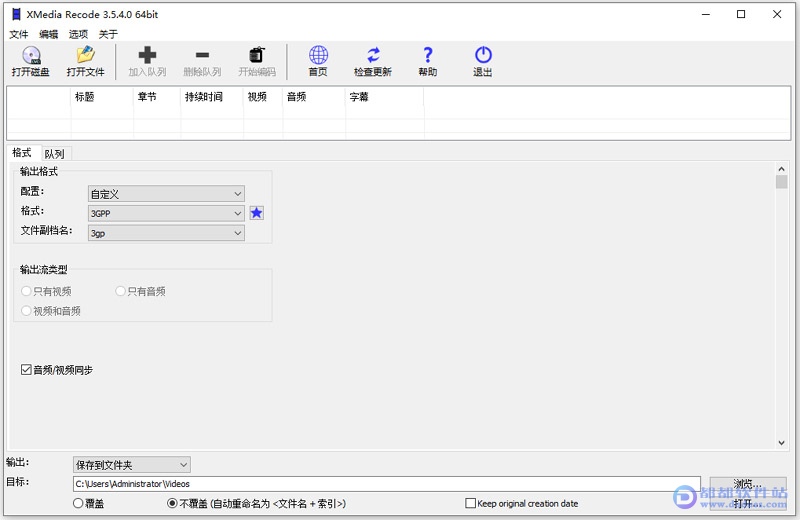800x520 pixels.
Task: Close the XMedia Recode window
Action: (x=777, y=14)
